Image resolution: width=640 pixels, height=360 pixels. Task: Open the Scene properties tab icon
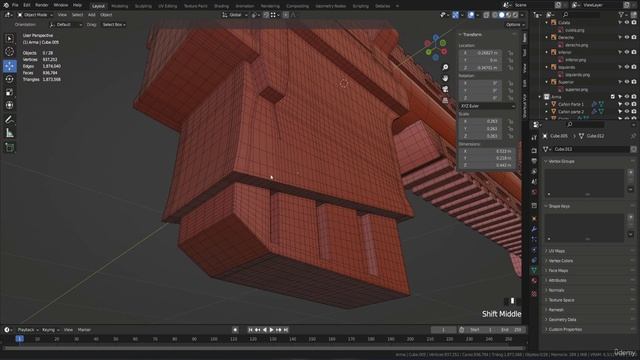point(534,182)
